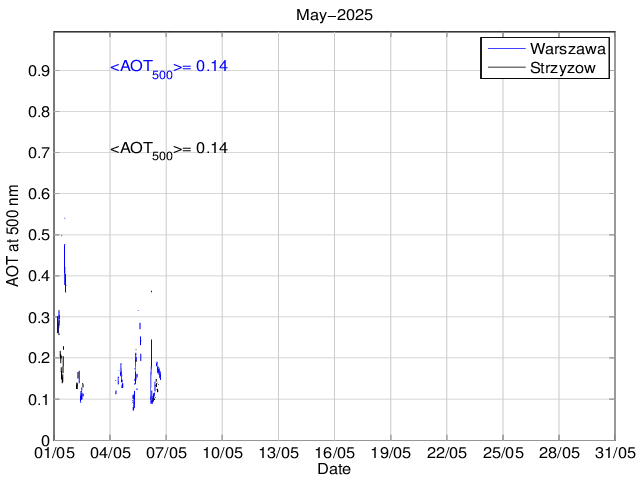Click the 0.4 y-axis tick label

pos(39,276)
